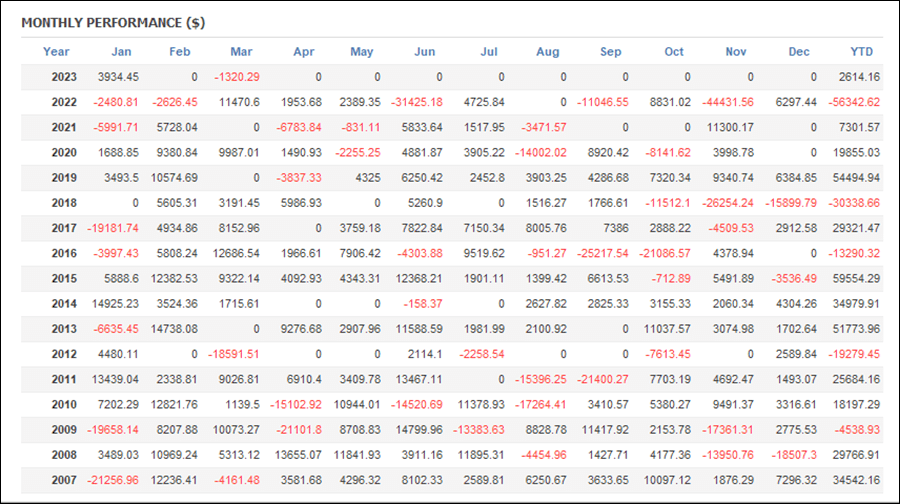This screenshot has width=900, height=504.
Task: Click the Monthly Performance ($) heading
Action: [x=113, y=23]
